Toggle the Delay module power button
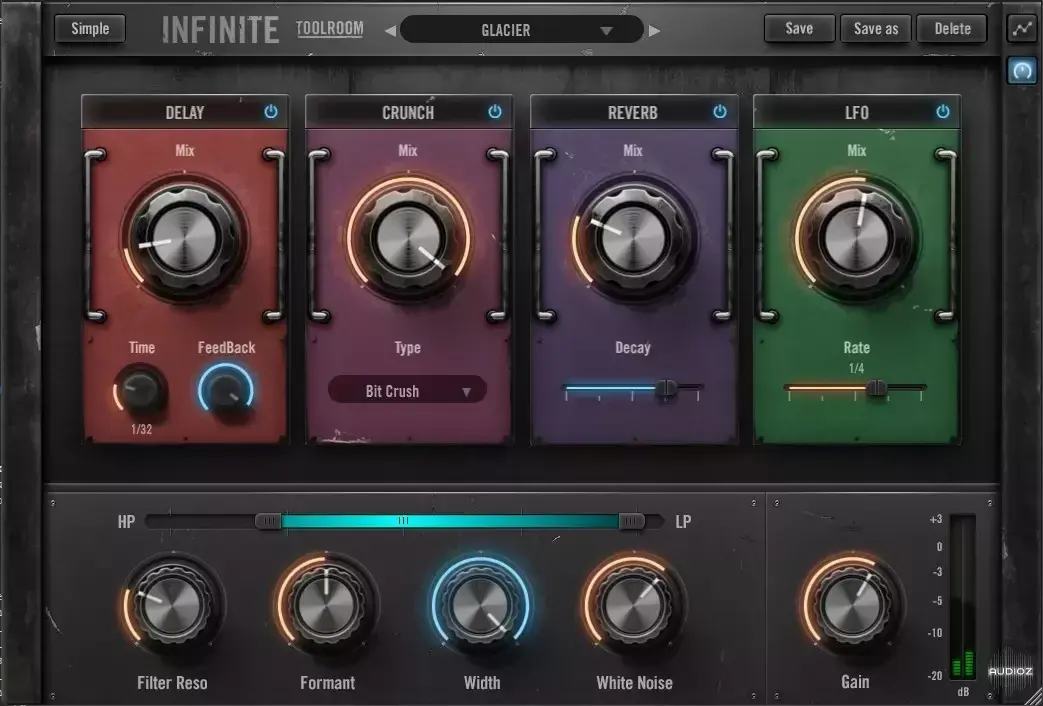 tap(271, 112)
